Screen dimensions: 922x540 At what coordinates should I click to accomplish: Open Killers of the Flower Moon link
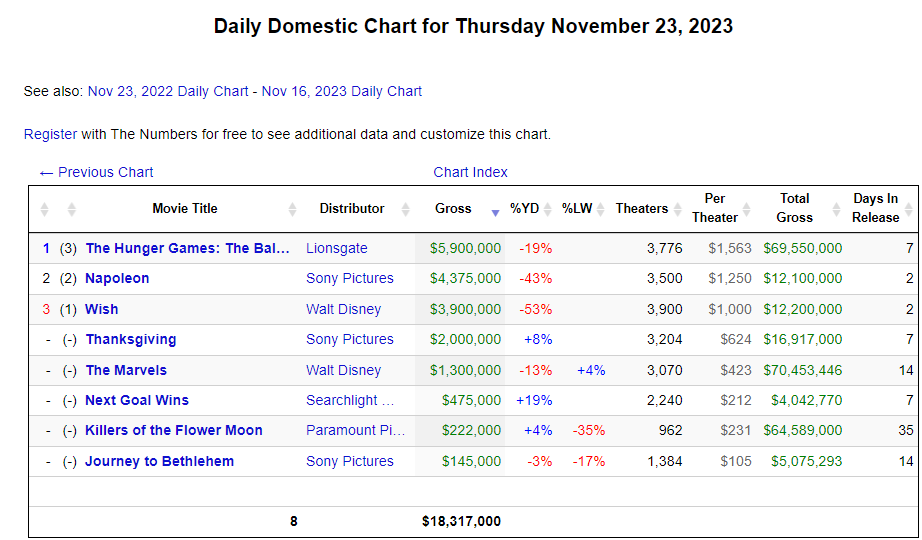coord(174,431)
